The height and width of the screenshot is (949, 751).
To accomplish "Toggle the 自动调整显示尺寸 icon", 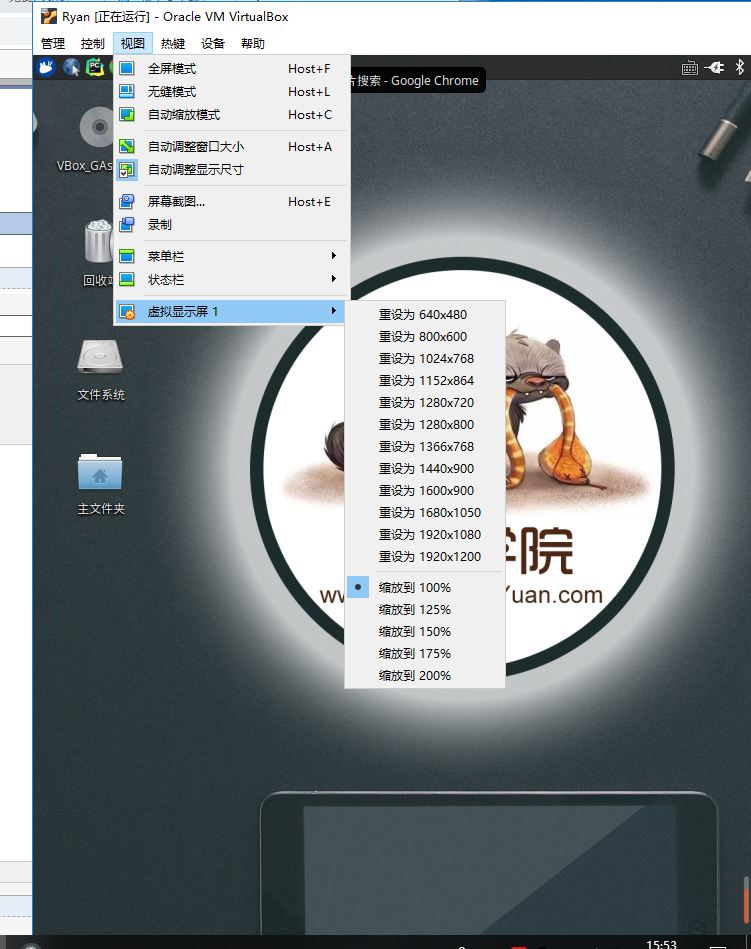I will click(x=126, y=169).
